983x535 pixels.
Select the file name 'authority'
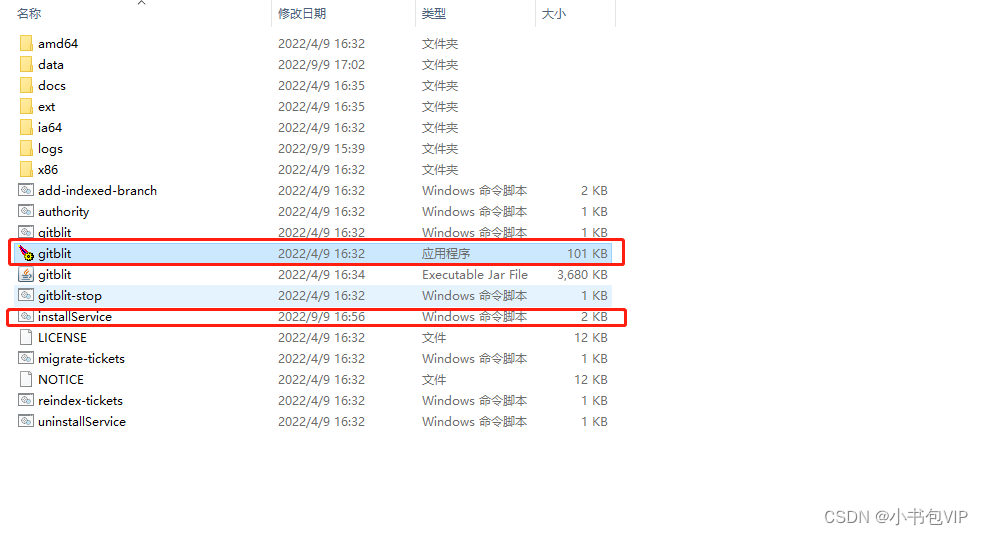tap(63, 212)
